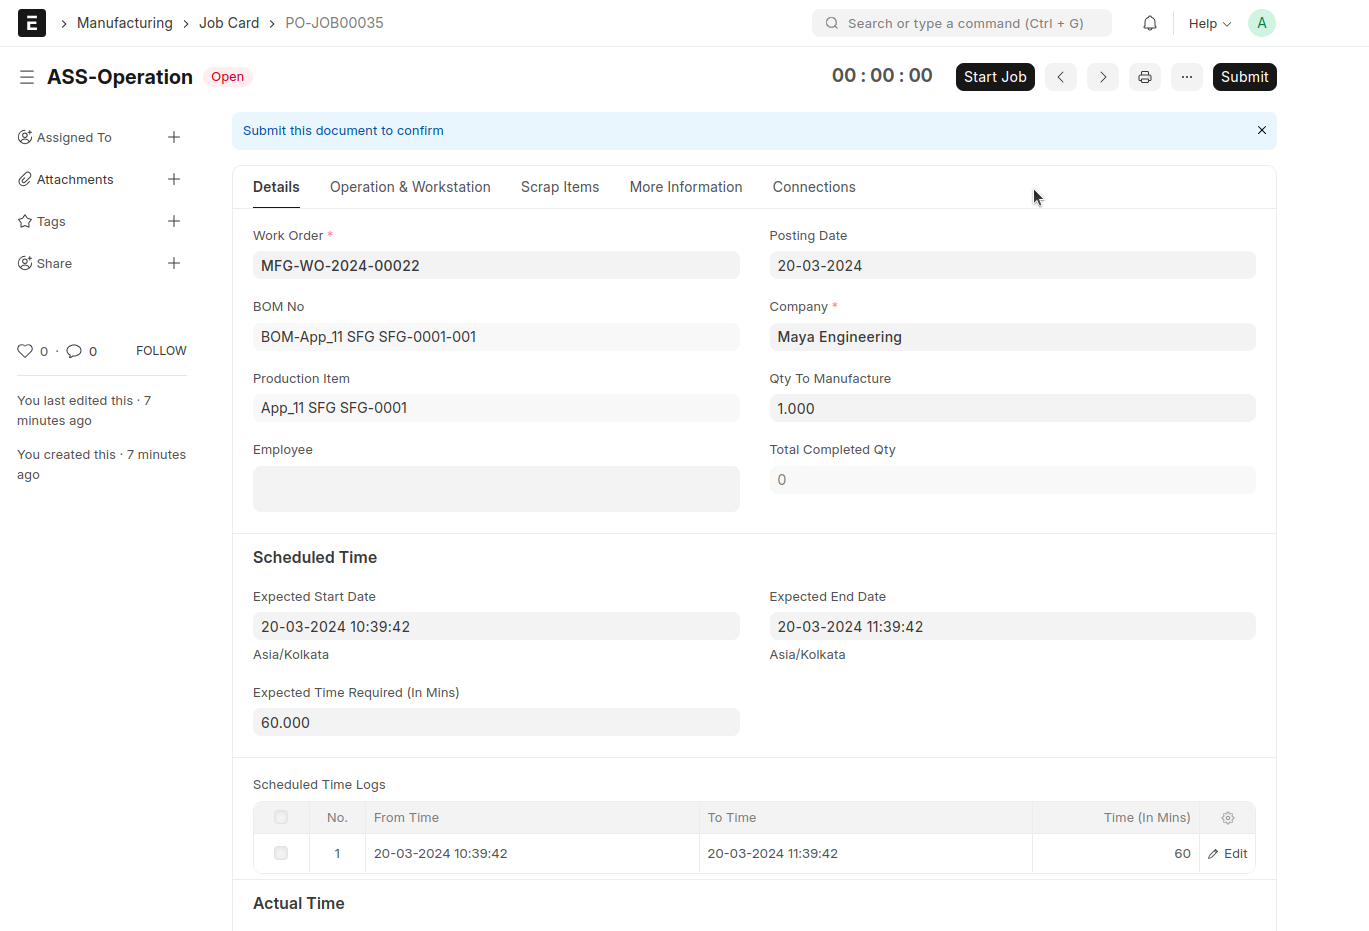Open the Help dropdown menu

1209,23
